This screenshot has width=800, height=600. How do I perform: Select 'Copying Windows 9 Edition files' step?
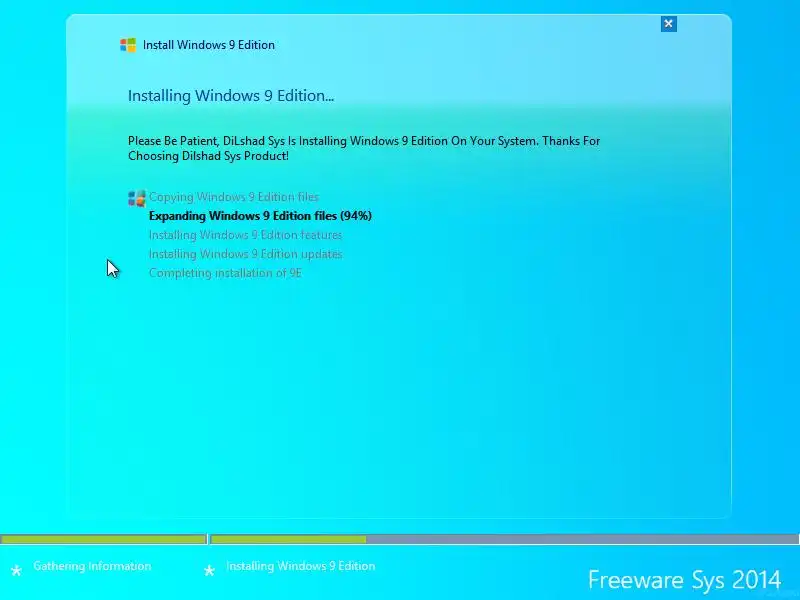pyautogui.click(x=234, y=197)
